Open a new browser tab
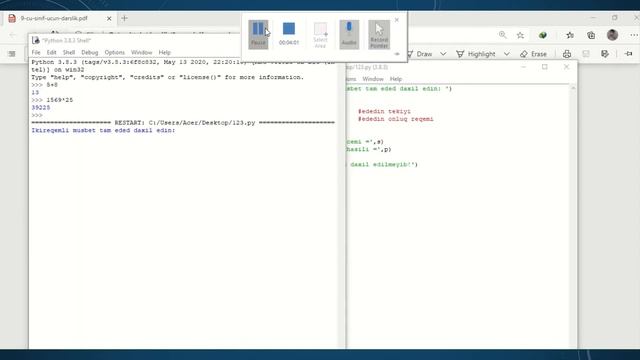Viewport: 640px width, 360px height. 124,18
